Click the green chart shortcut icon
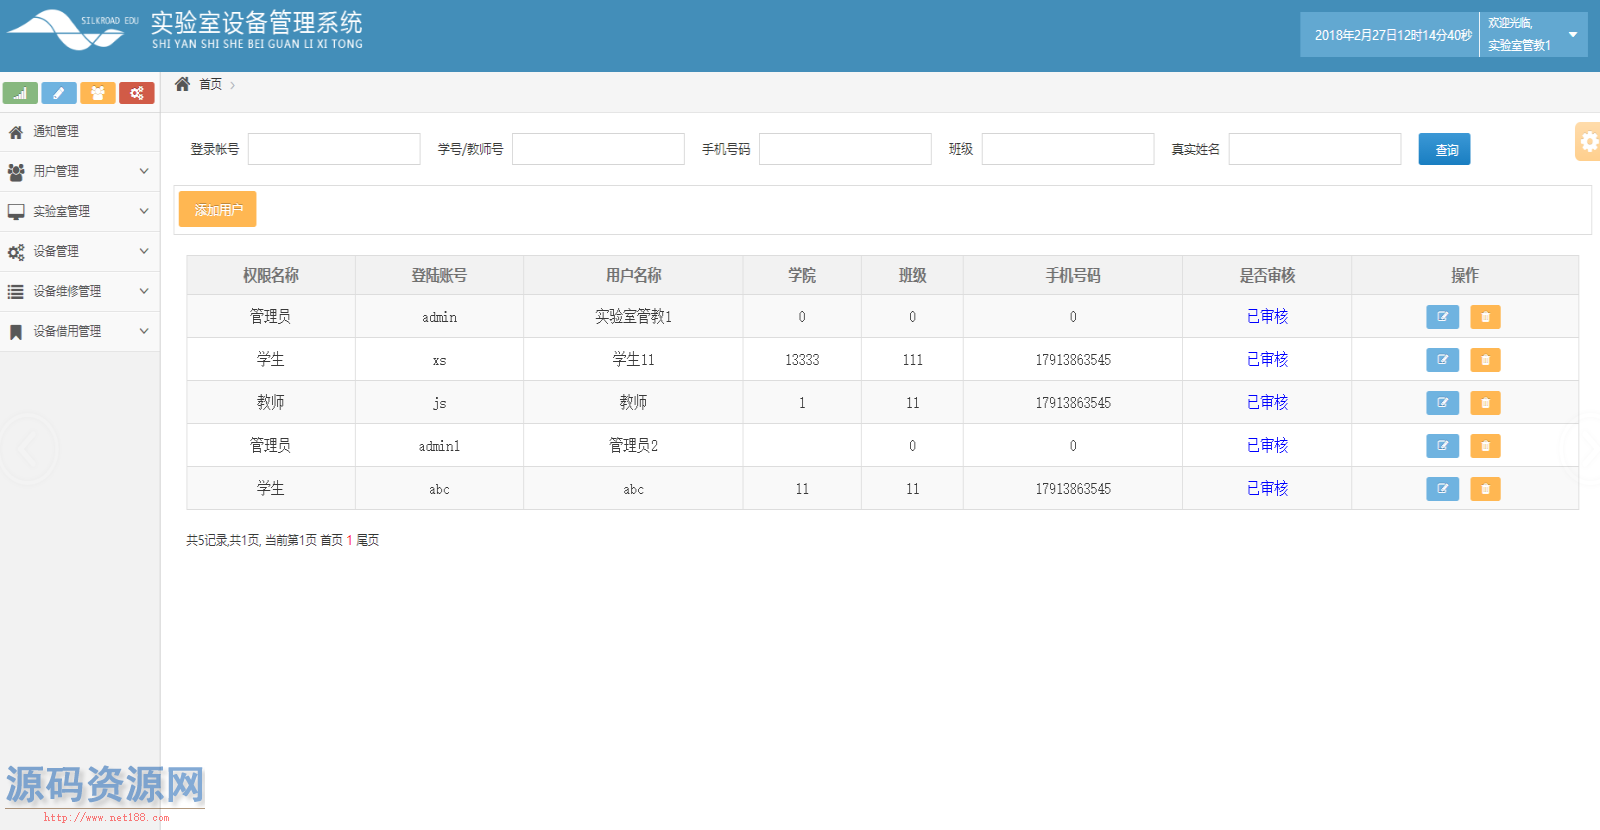 [20, 93]
